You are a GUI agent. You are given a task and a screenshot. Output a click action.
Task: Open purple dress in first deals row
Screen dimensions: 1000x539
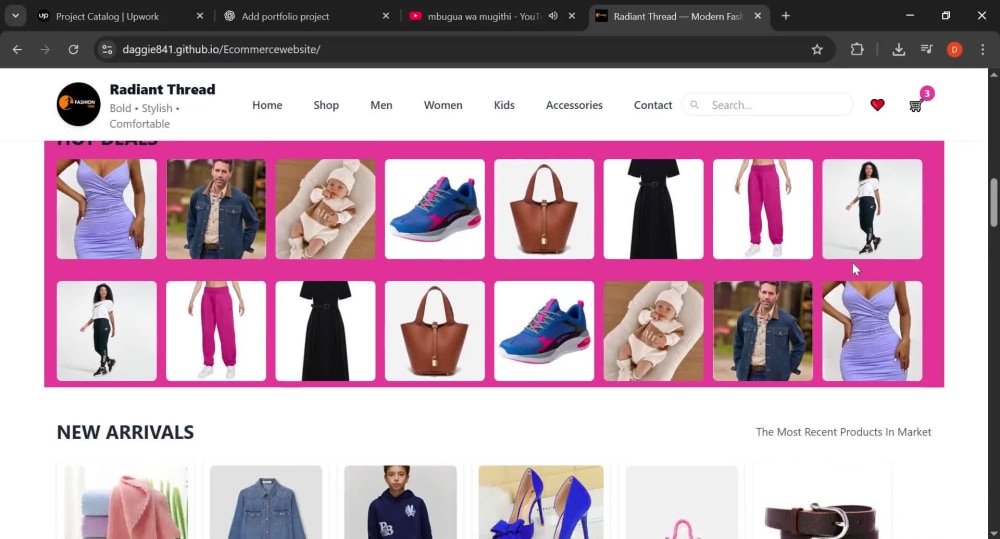point(107,209)
